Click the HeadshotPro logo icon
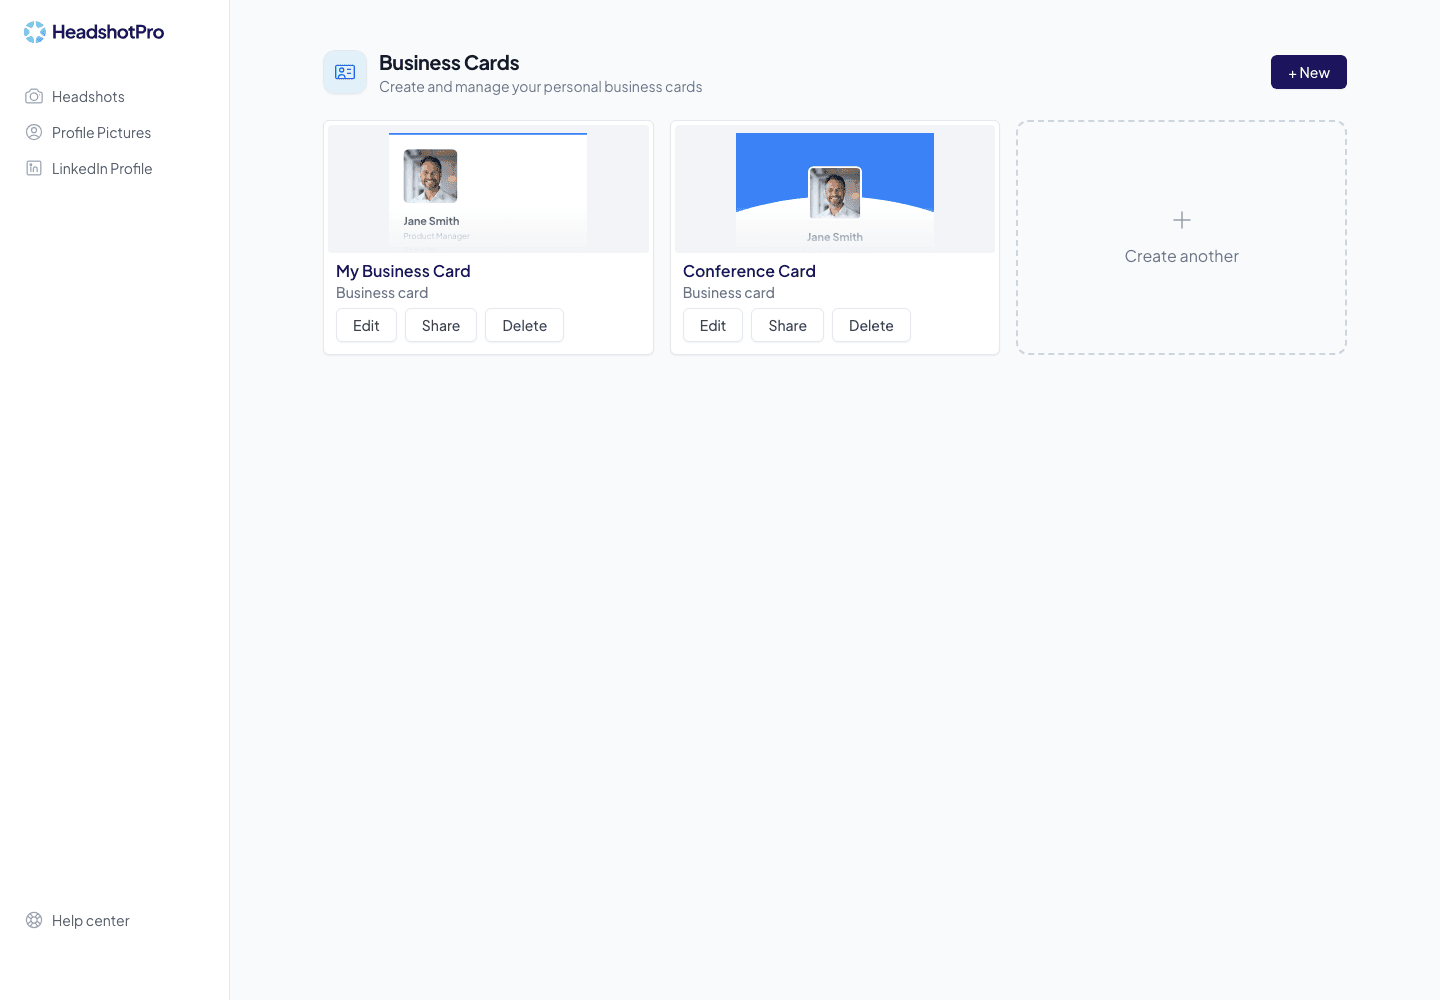 [35, 32]
